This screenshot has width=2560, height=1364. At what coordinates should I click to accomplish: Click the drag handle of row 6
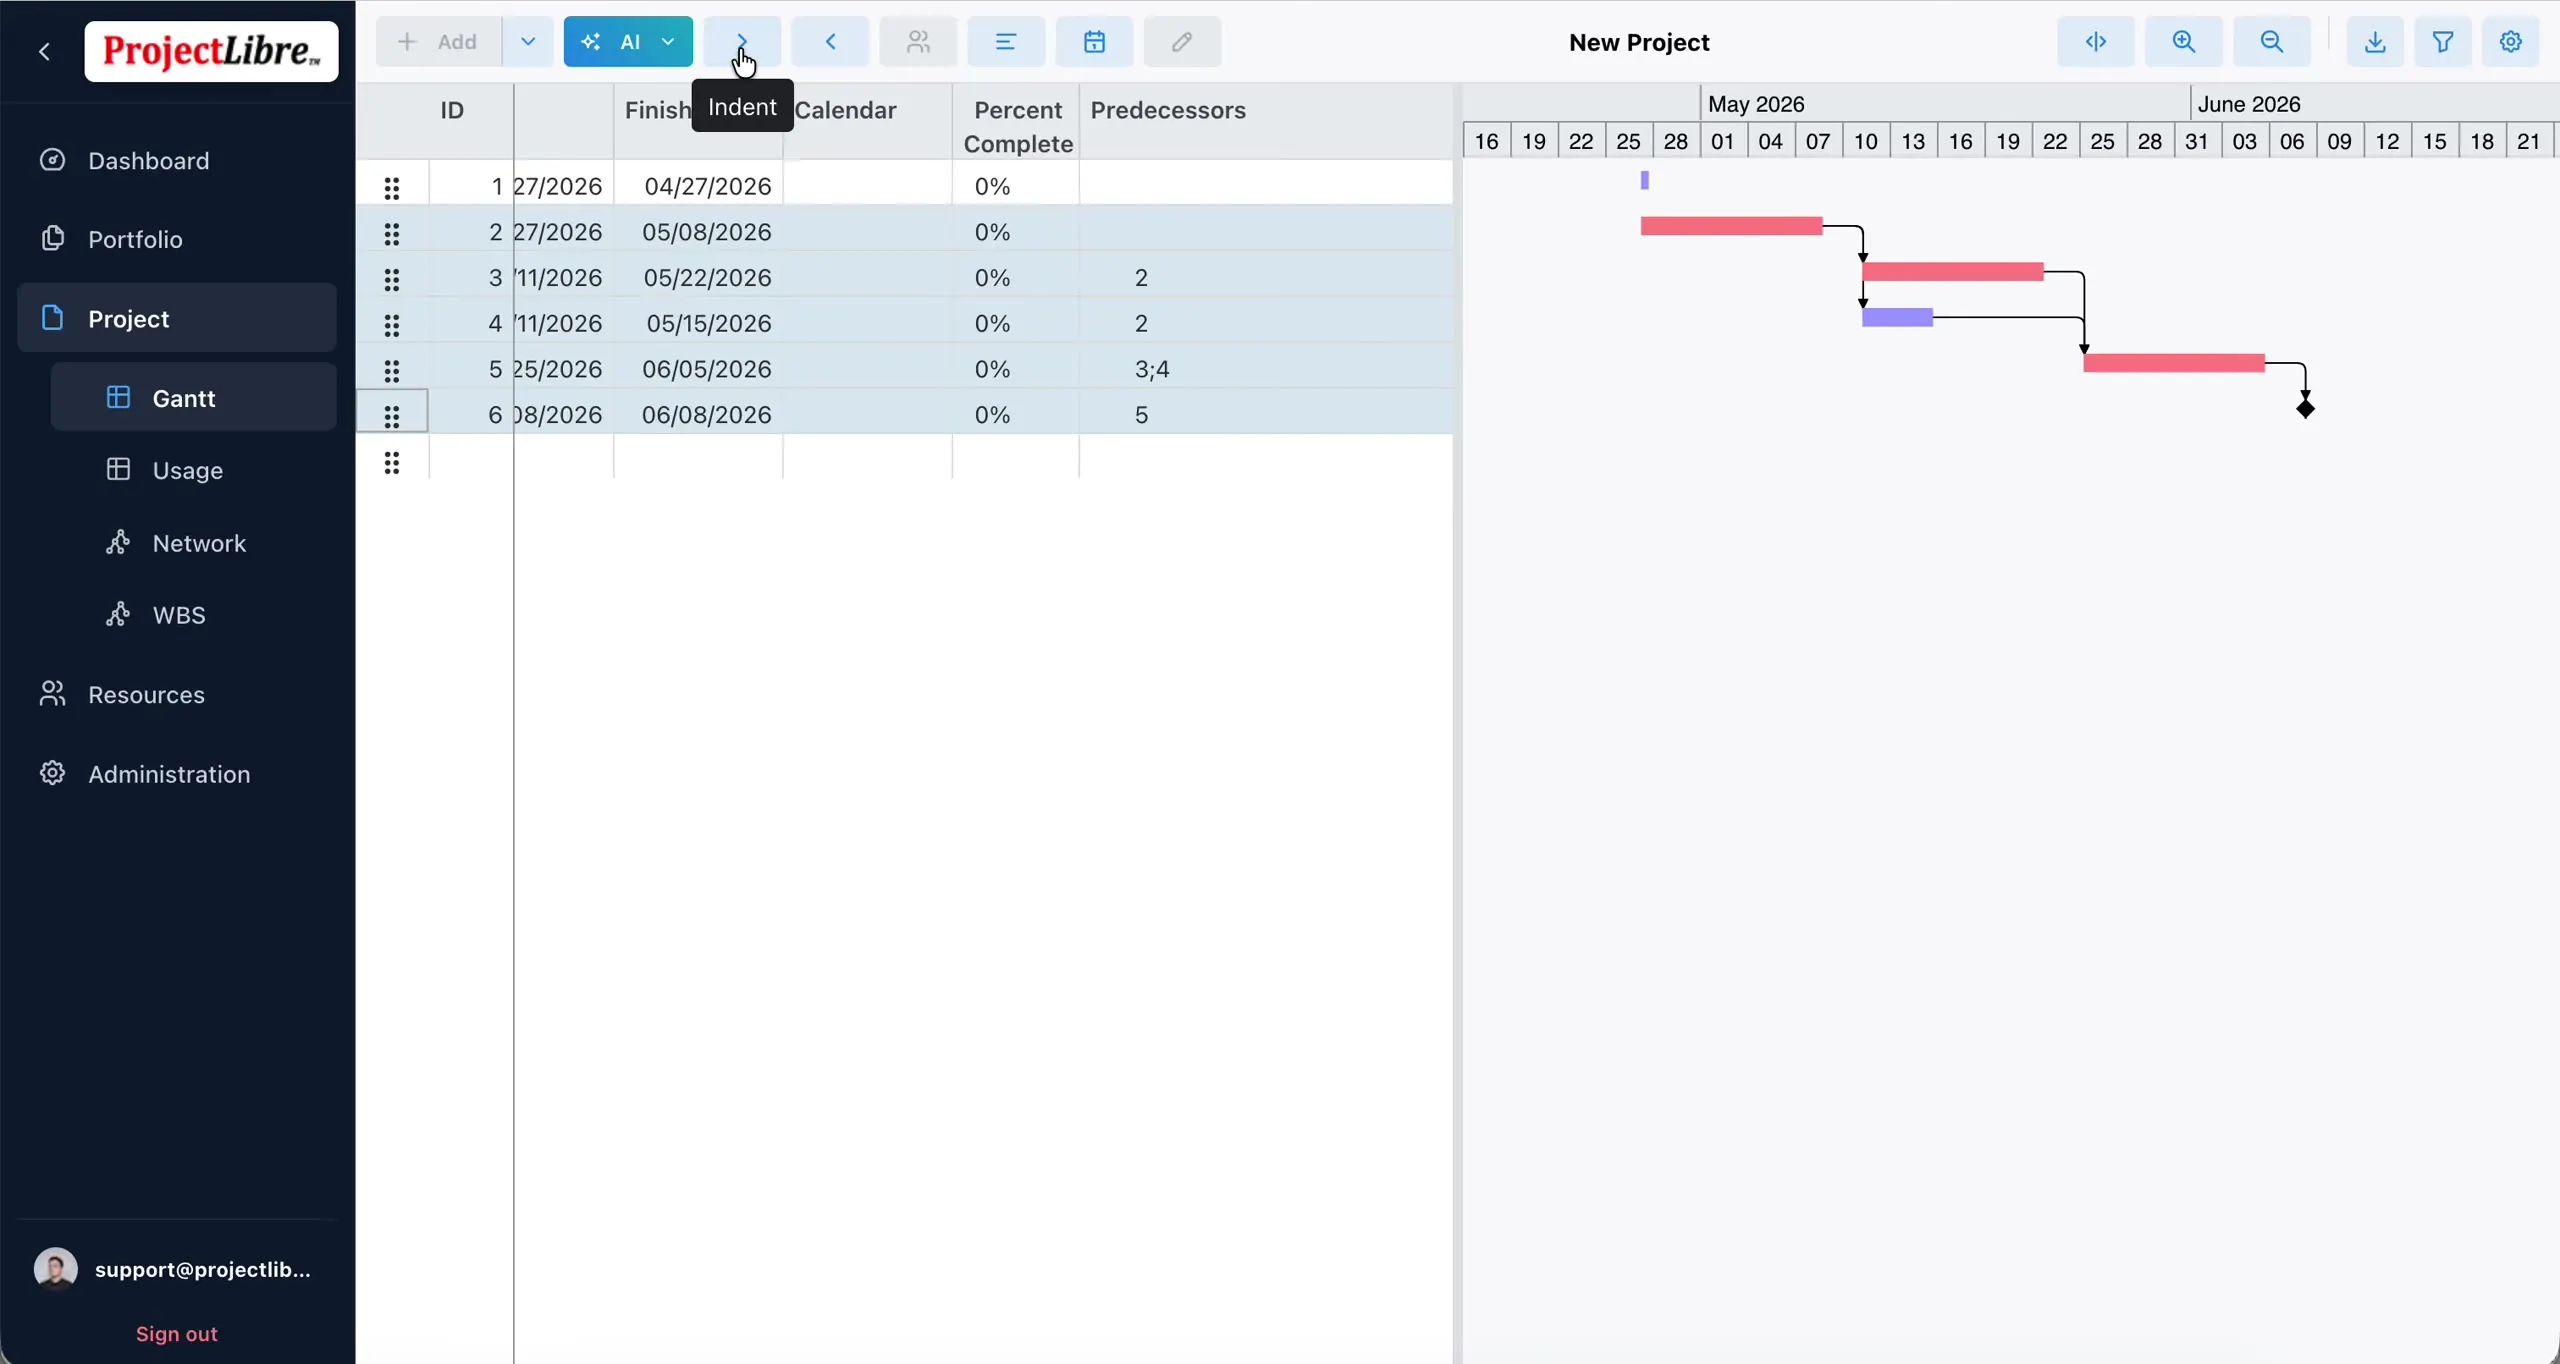click(392, 416)
